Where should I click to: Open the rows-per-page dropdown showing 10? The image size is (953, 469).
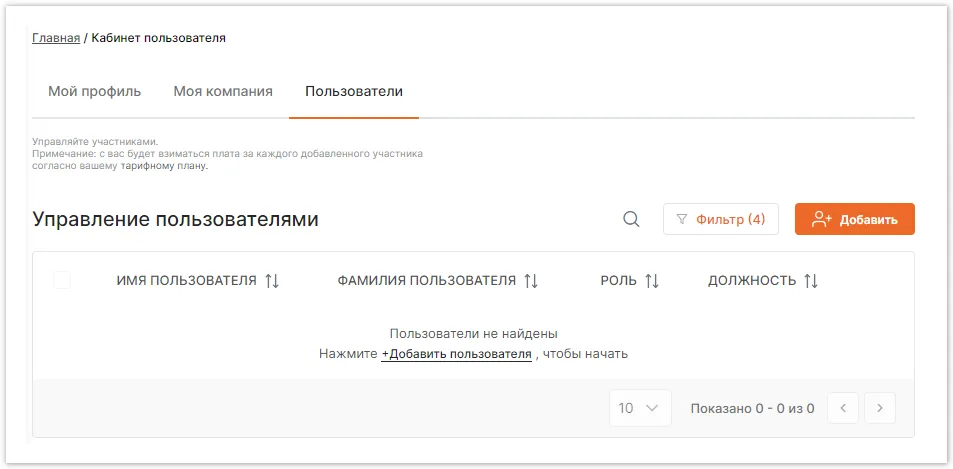pyautogui.click(x=640, y=408)
